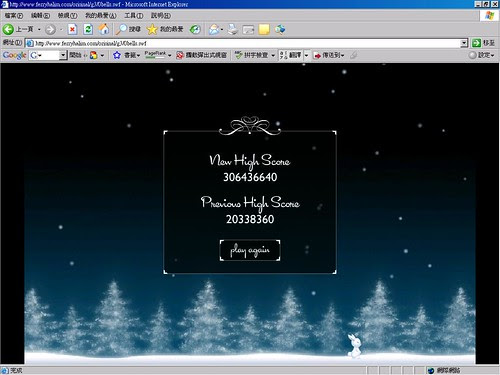Viewport: 500px width, 375px height.
Task: Open Favorites with yellow star icon
Action: pos(152,29)
